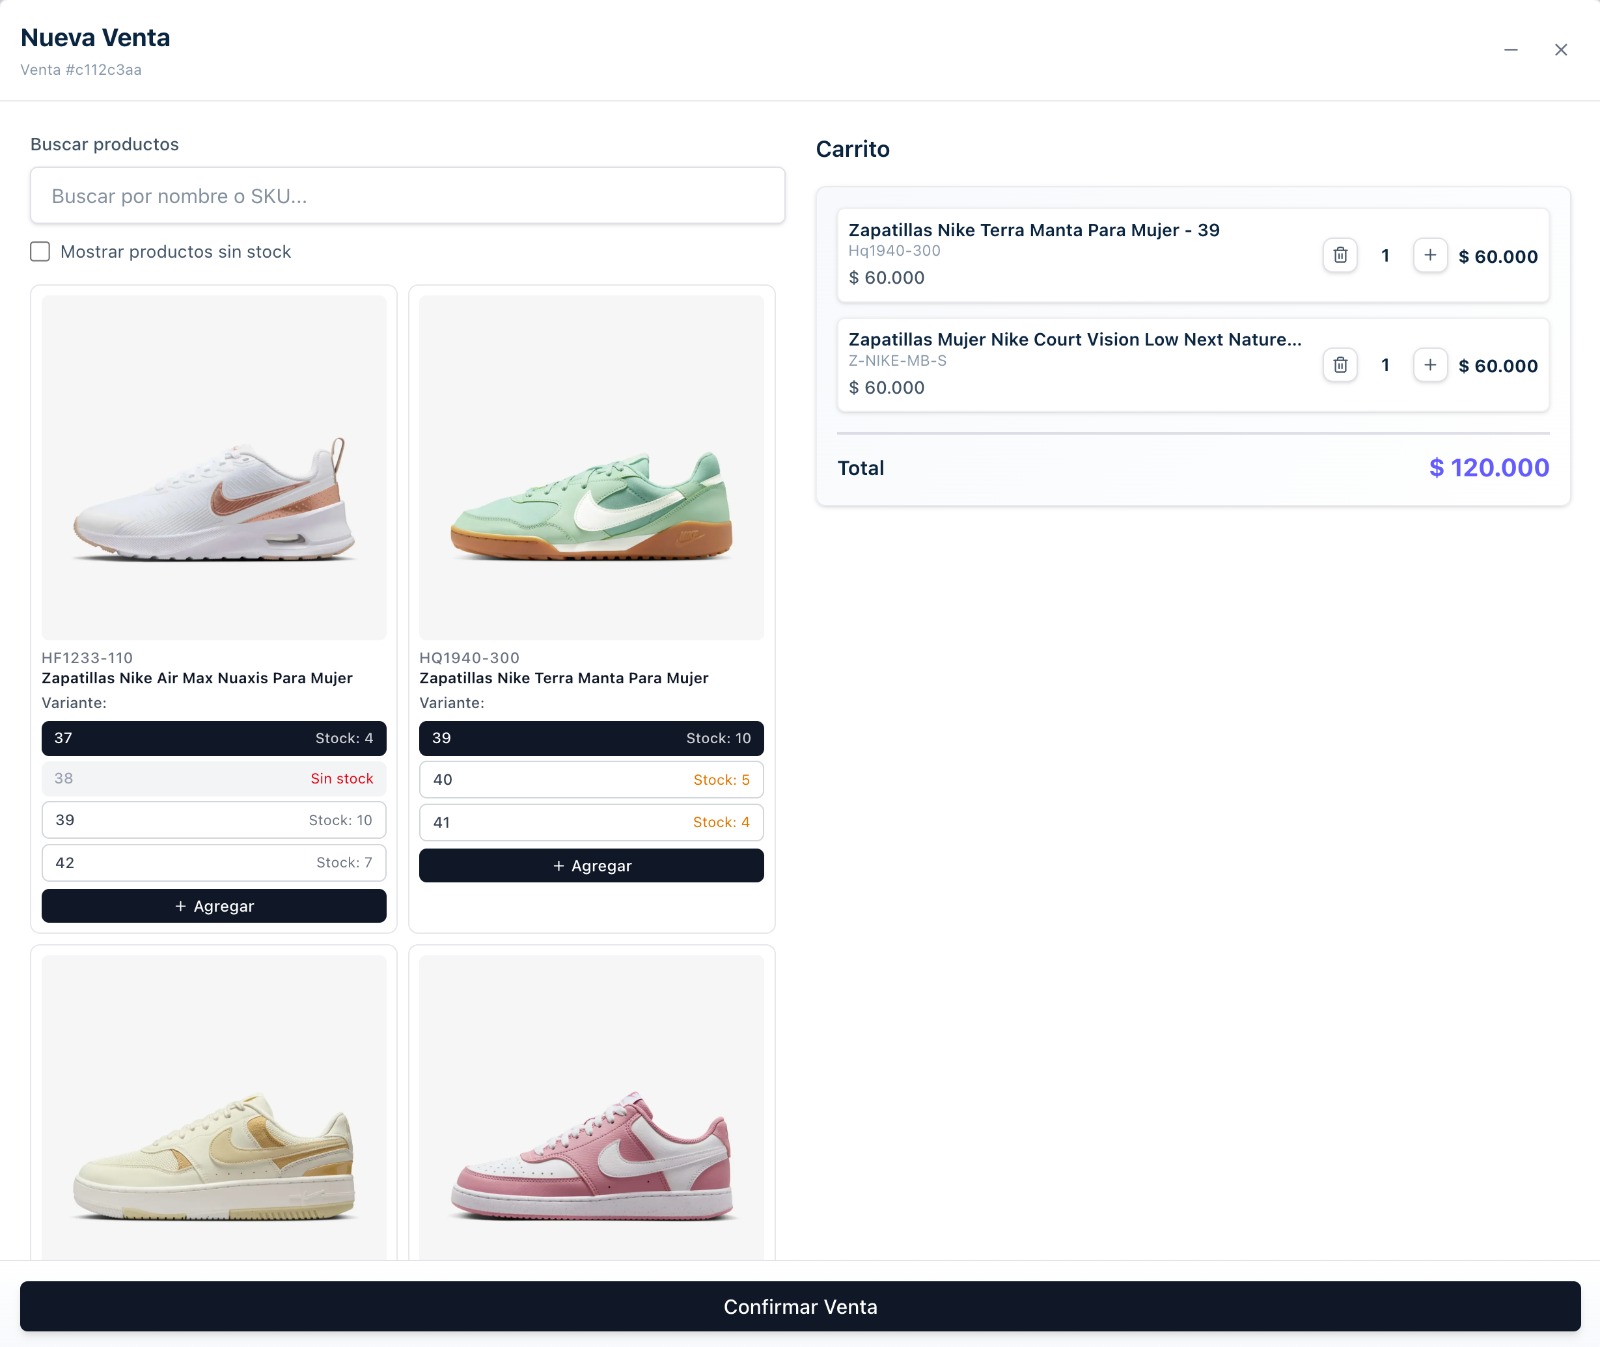Delete the Court Vision item from cart
The height and width of the screenshot is (1347, 1600).
1339,365
